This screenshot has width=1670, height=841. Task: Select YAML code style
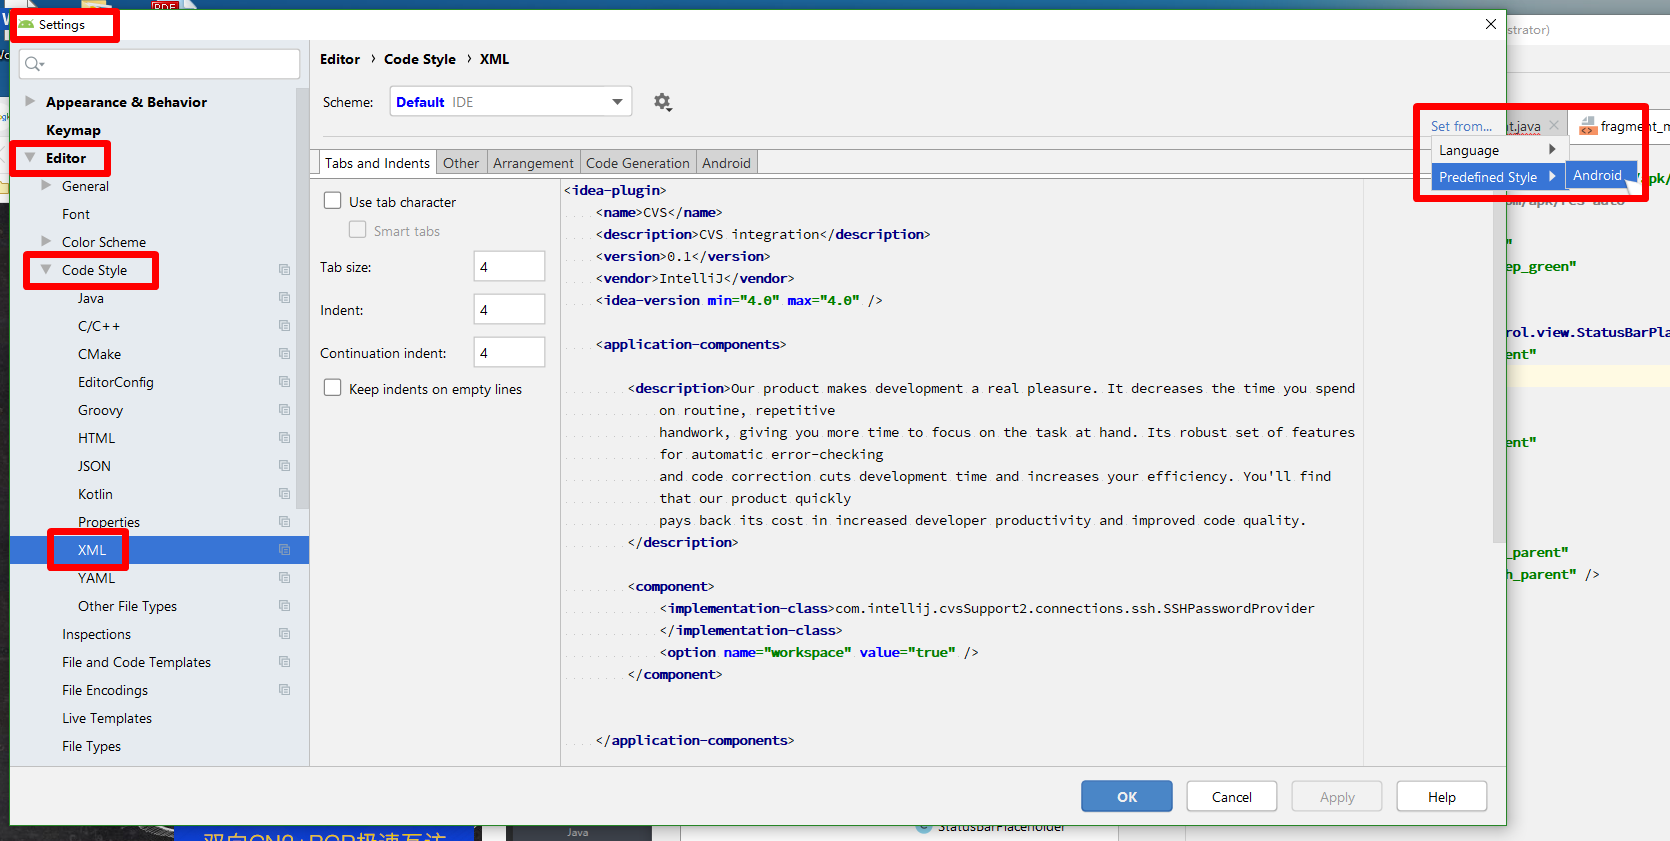coord(97,578)
